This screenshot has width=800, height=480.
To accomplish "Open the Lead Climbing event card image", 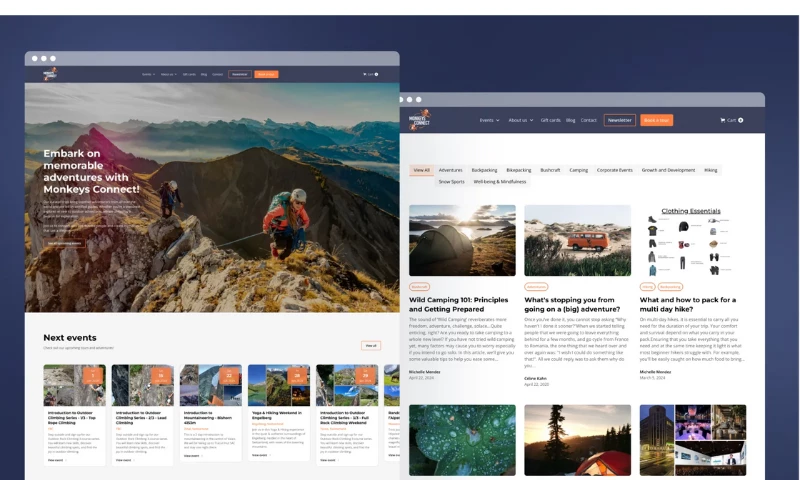I will (x=142, y=385).
